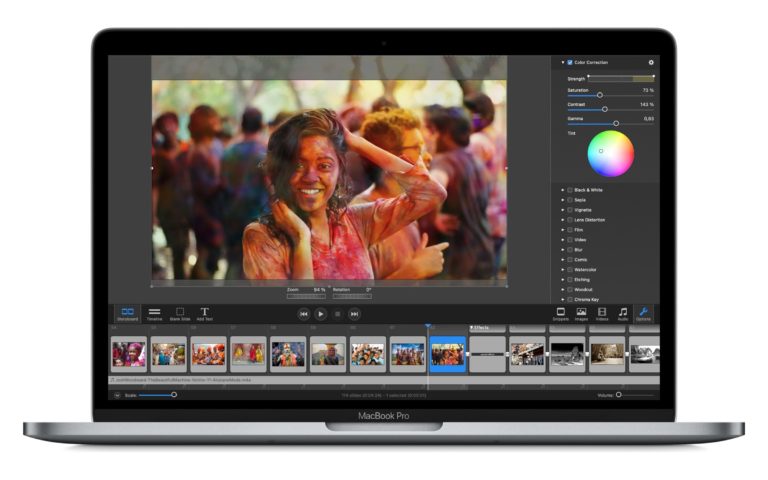The width and height of the screenshot is (768, 480).
Task: Open the Options wrench panel
Action: [644, 314]
